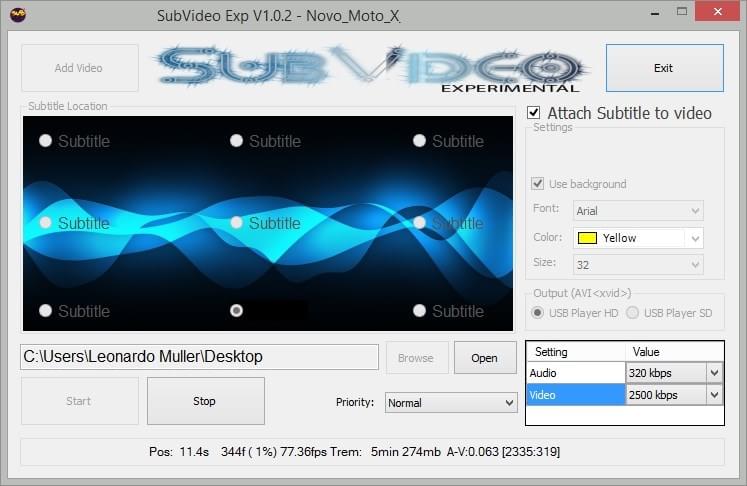Select the Video setting row
The width and height of the screenshot is (747, 486).
pyautogui.click(x=575, y=395)
